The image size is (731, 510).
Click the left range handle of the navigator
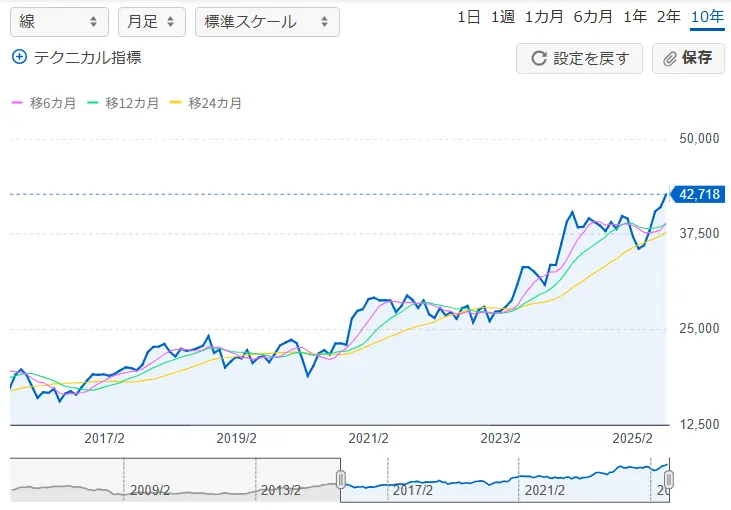tap(341, 480)
